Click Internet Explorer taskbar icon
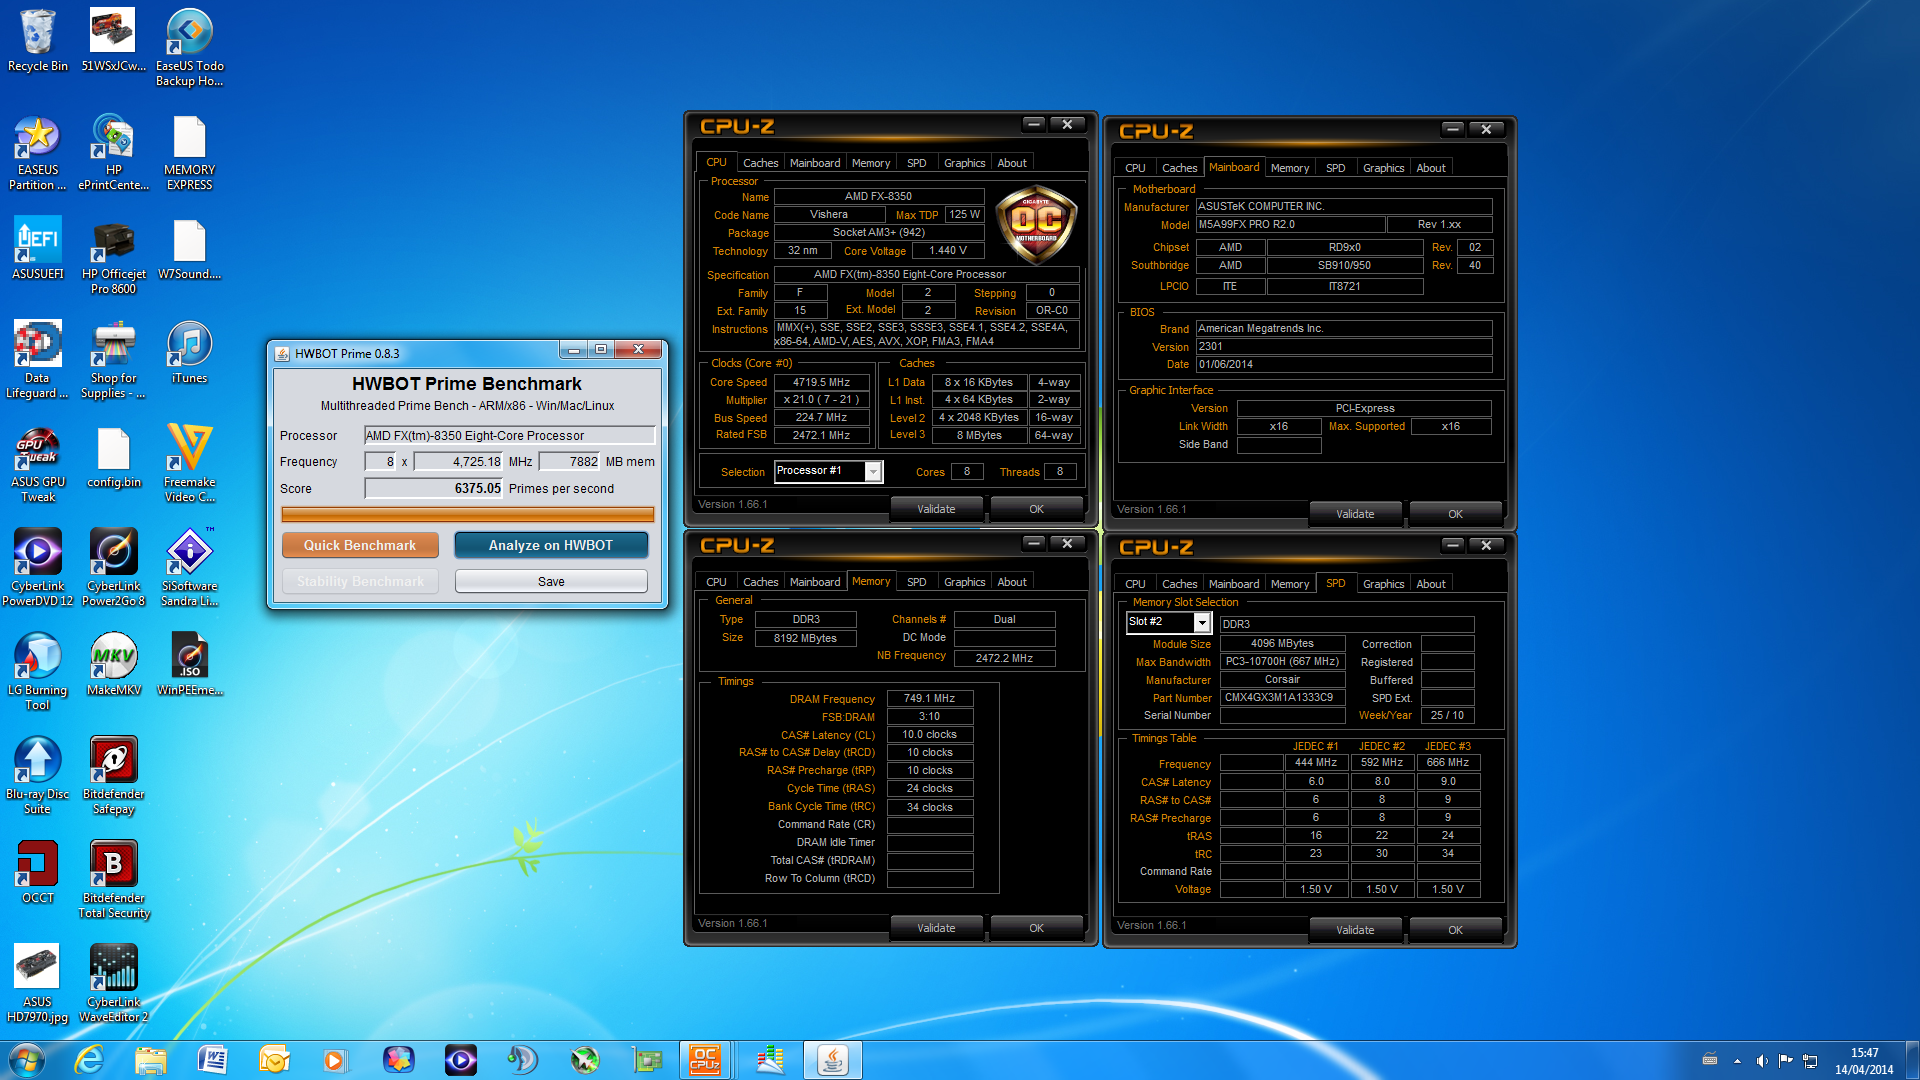The width and height of the screenshot is (1920, 1080). (89, 1060)
